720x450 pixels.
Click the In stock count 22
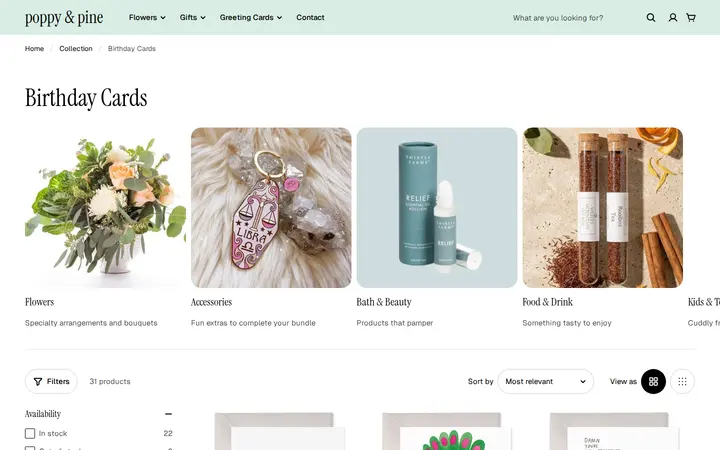click(x=168, y=433)
